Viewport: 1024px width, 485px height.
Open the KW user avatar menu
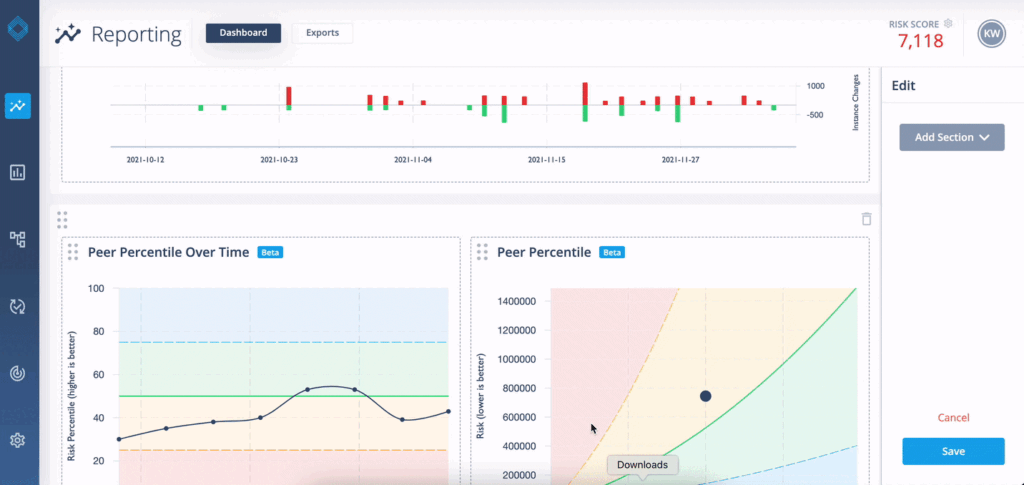[x=991, y=34]
